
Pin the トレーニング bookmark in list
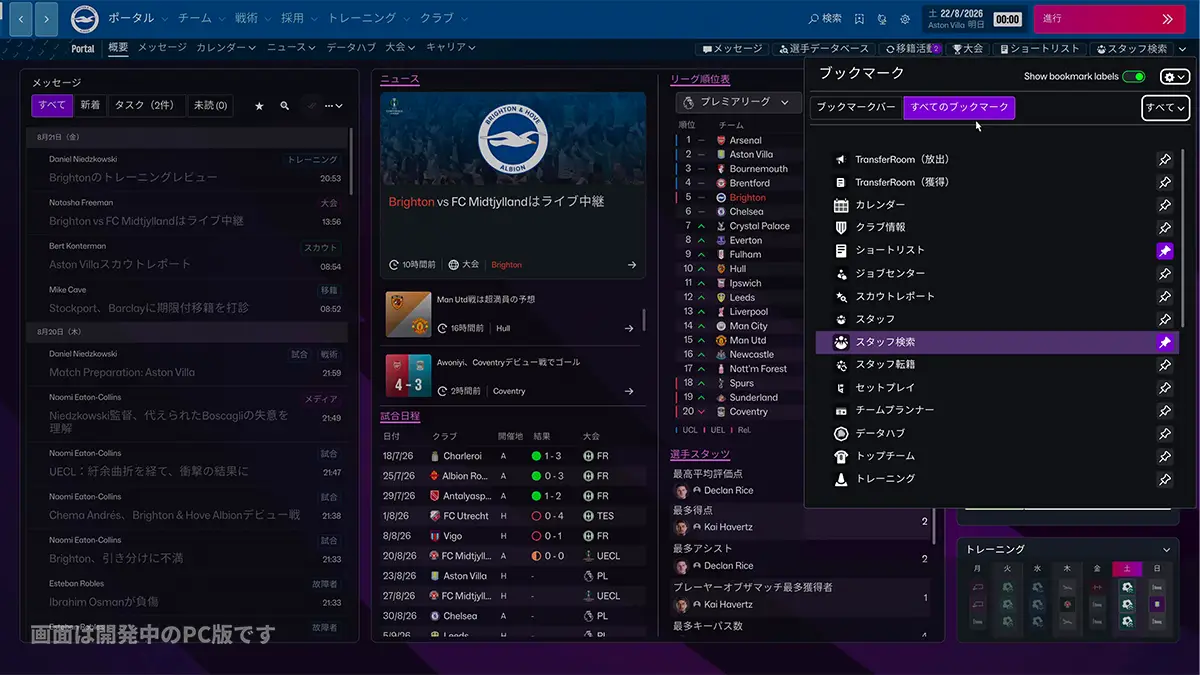coord(1165,479)
